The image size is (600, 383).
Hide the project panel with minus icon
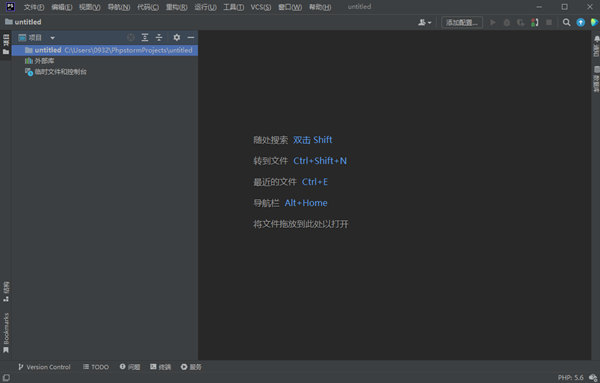click(191, 37)
